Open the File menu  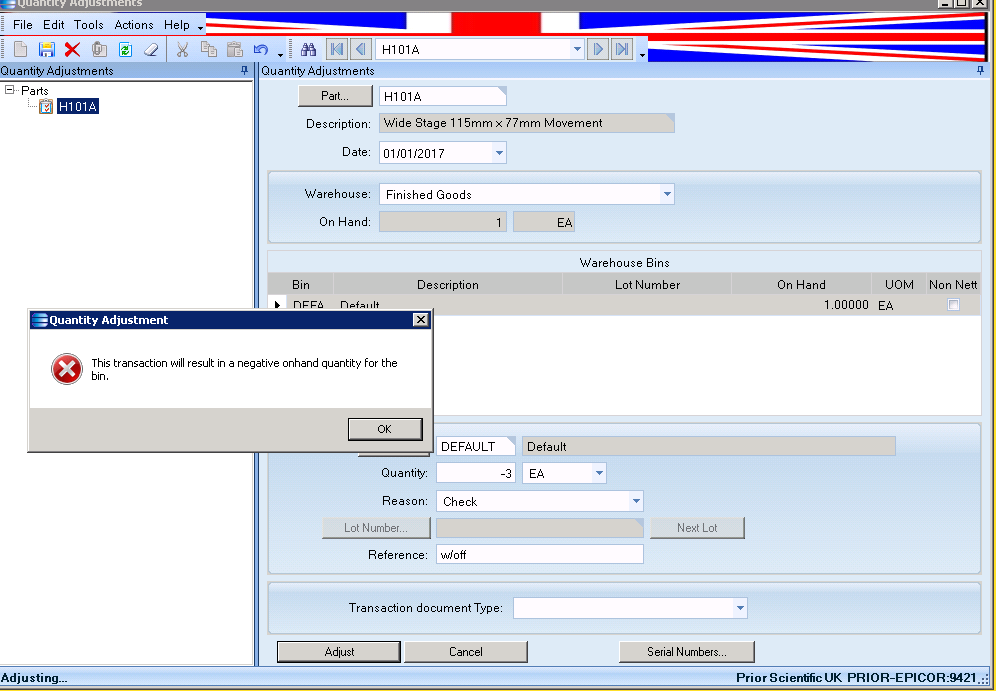click(x=22, y=25)
